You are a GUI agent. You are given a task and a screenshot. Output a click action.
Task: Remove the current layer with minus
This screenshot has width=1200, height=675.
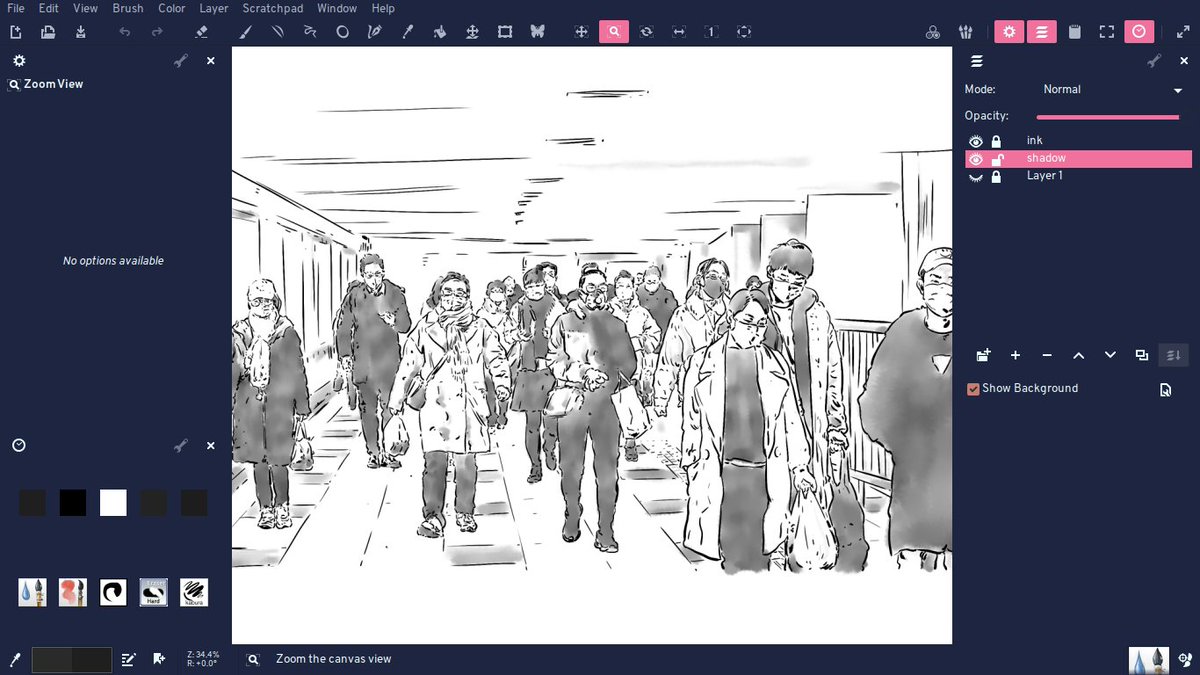[1047, 355]
